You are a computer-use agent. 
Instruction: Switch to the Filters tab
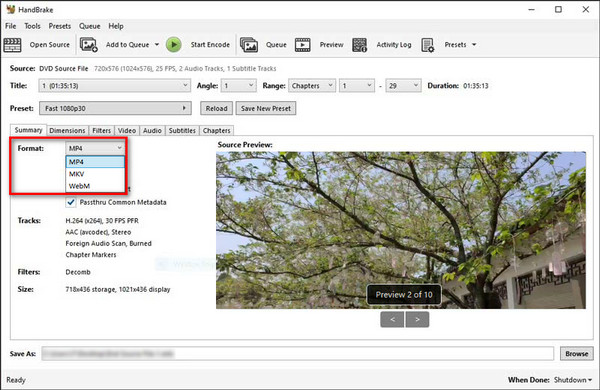(101, 131)
